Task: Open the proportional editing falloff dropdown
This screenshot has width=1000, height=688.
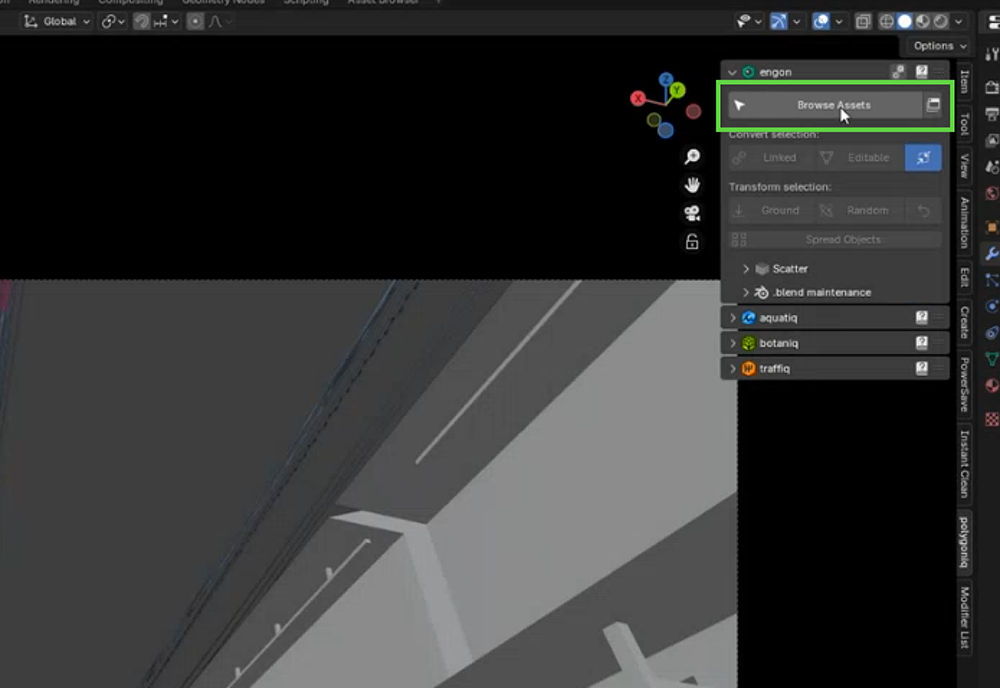Action: pos(220,22)
